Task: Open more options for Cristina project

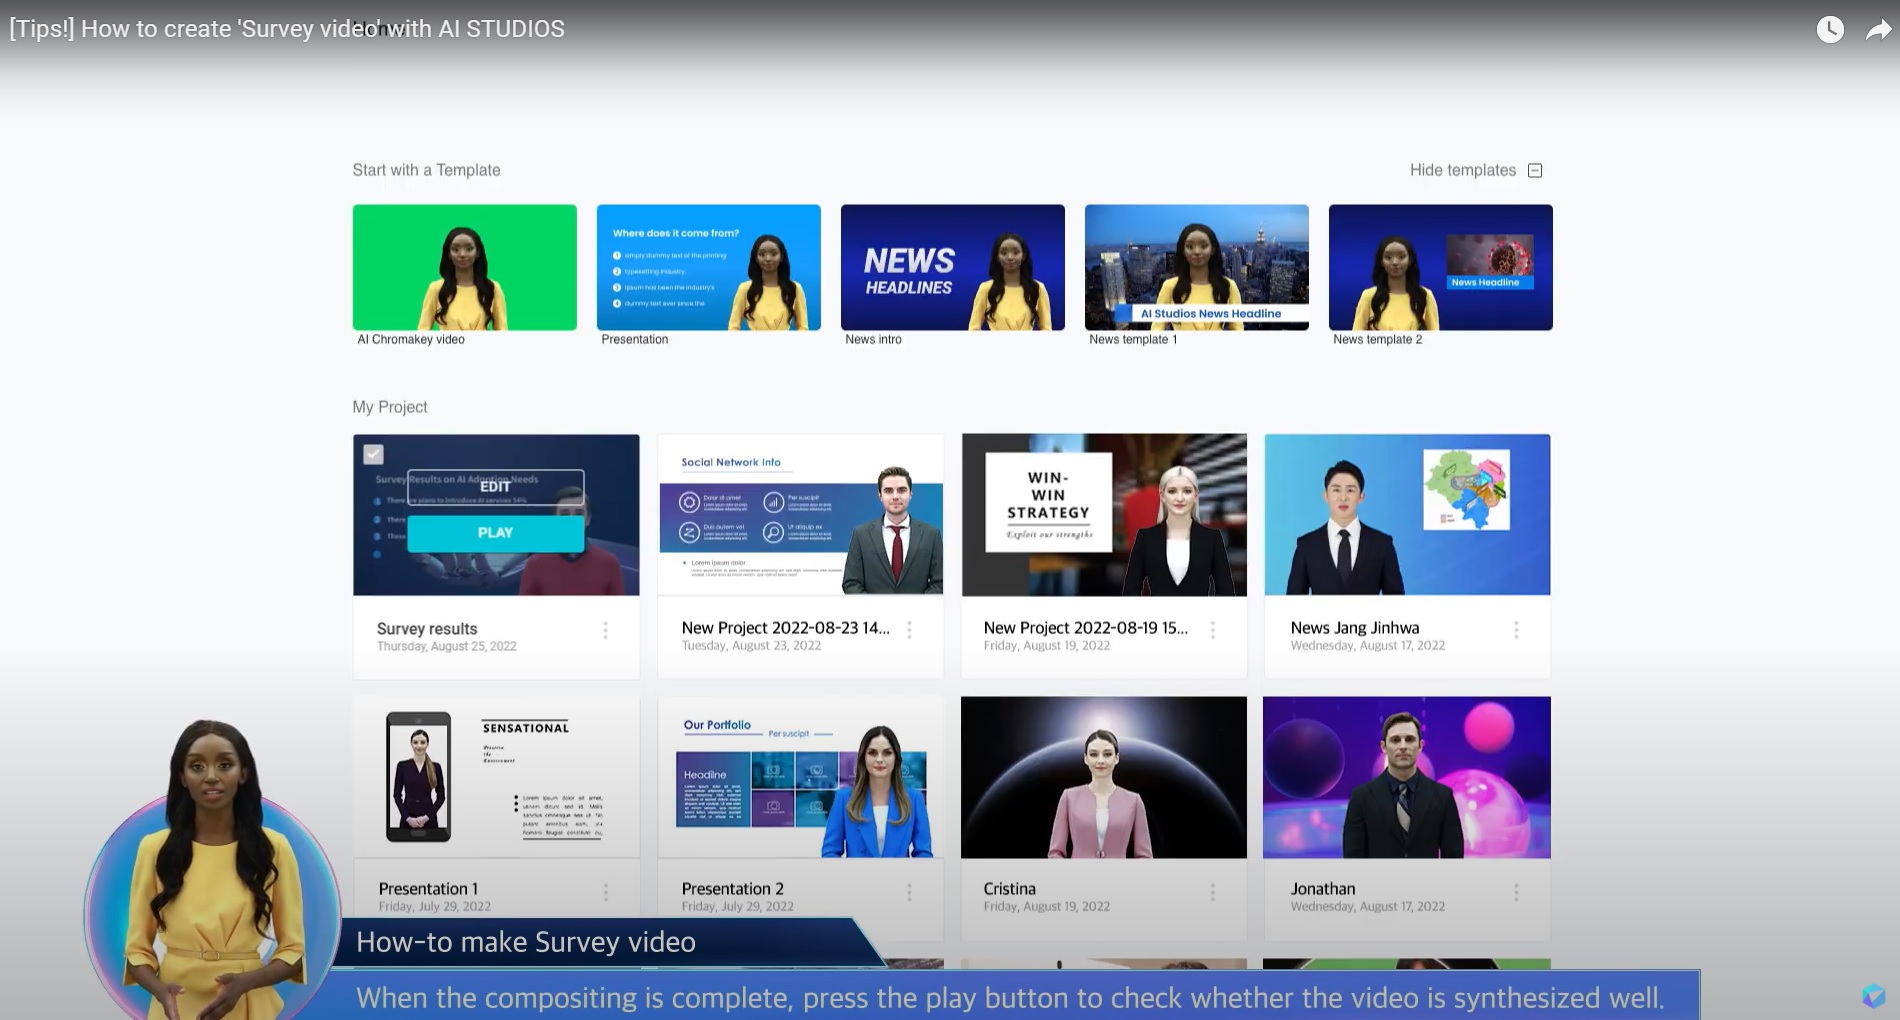Action: [x=1213, y=892]
